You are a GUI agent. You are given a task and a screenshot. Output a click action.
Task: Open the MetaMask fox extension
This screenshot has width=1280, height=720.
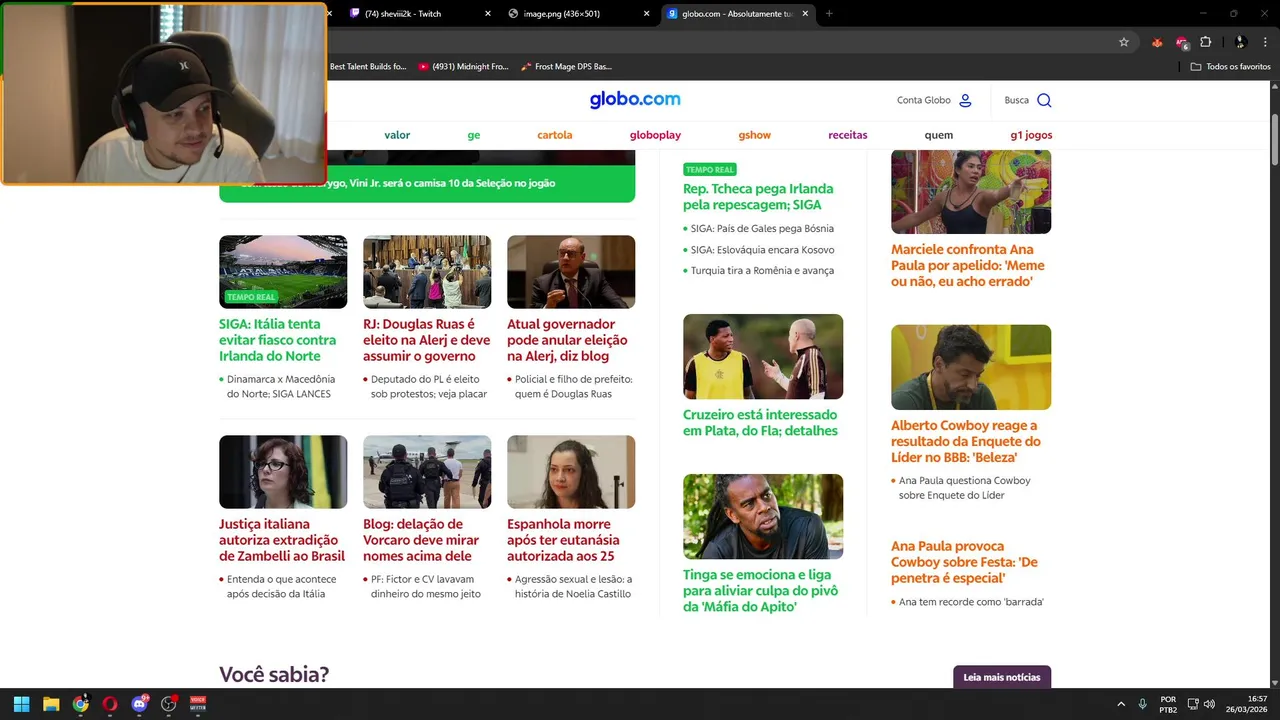[1157, 42]
